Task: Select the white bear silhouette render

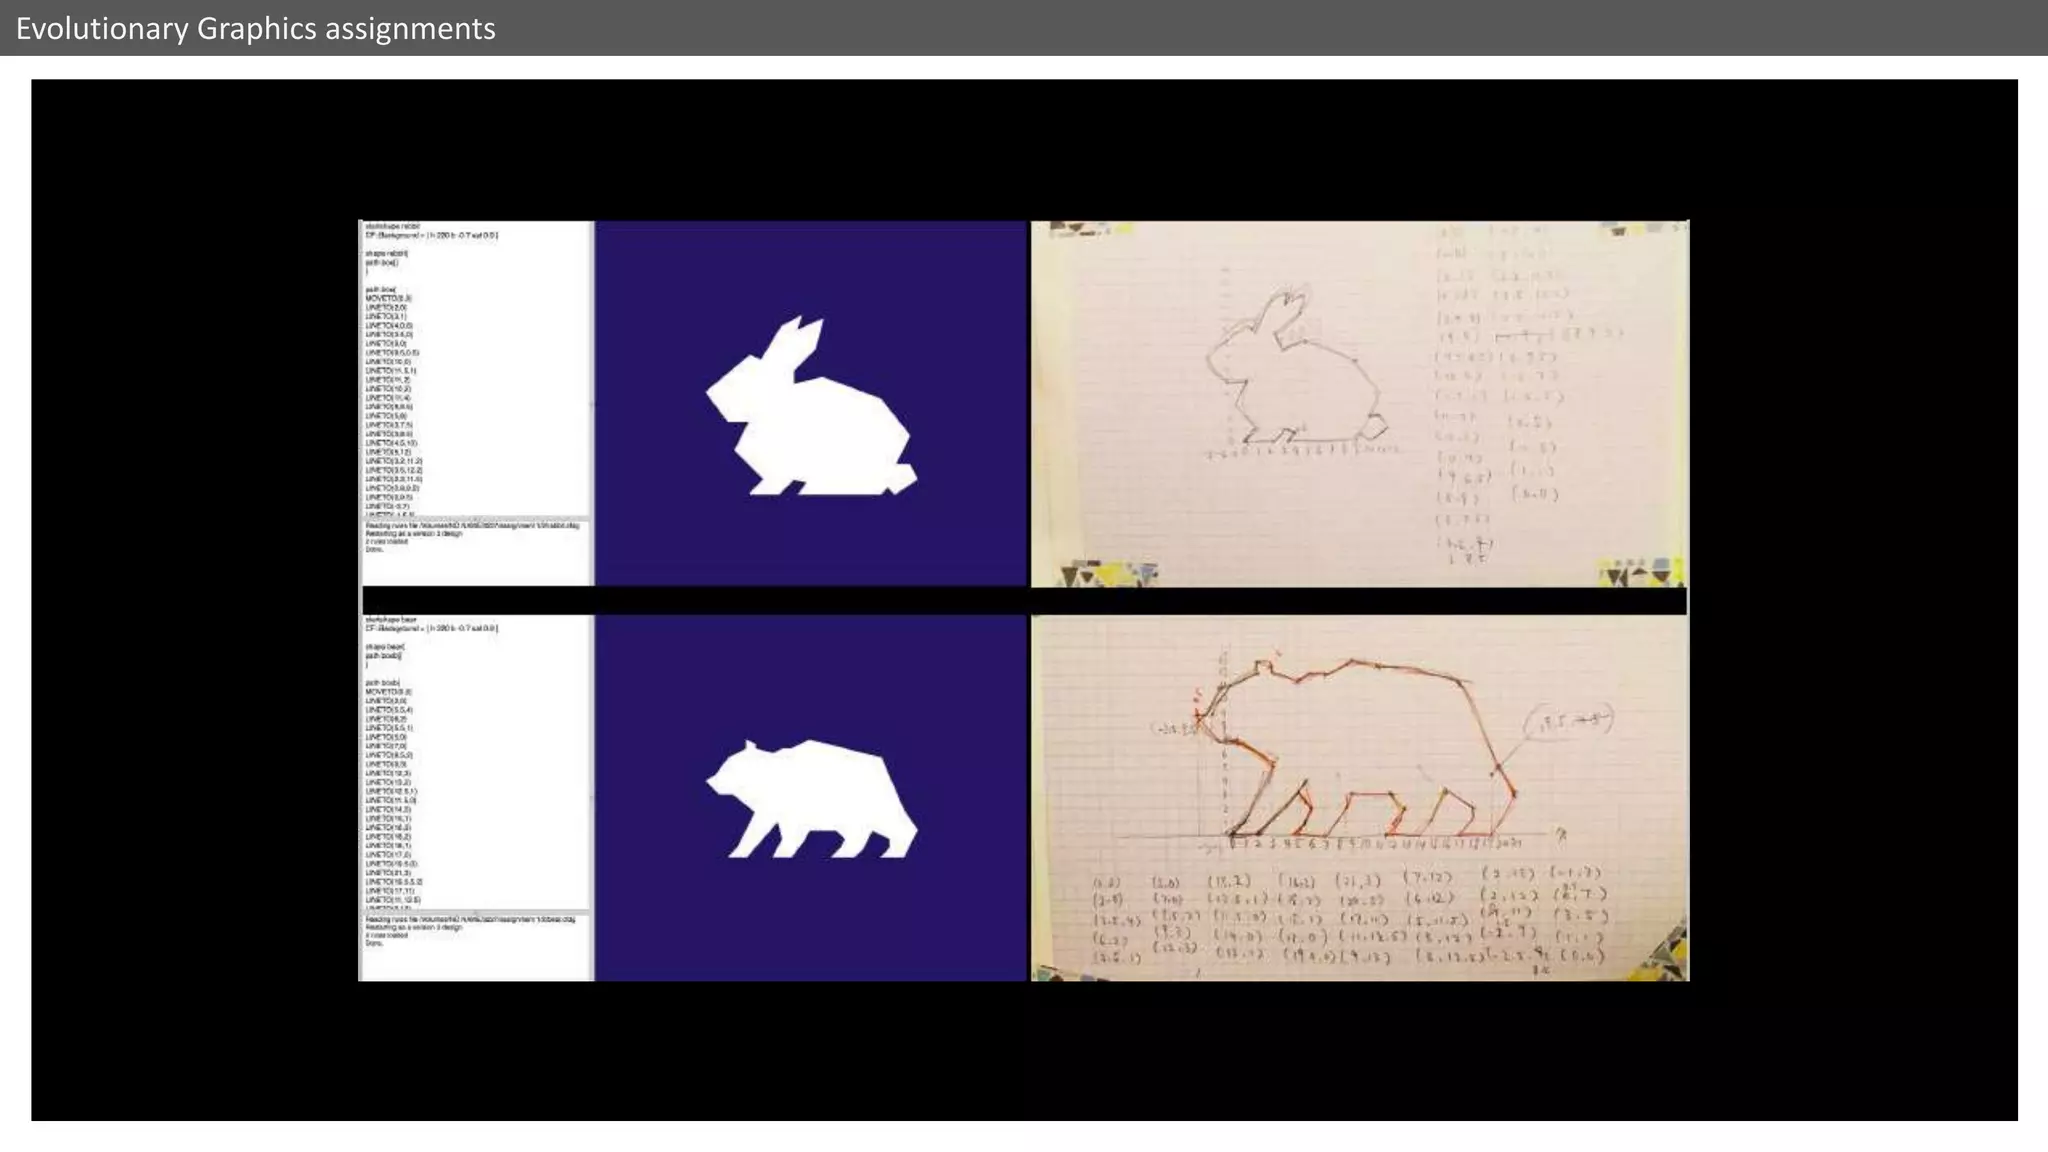Action: (811, 799)
